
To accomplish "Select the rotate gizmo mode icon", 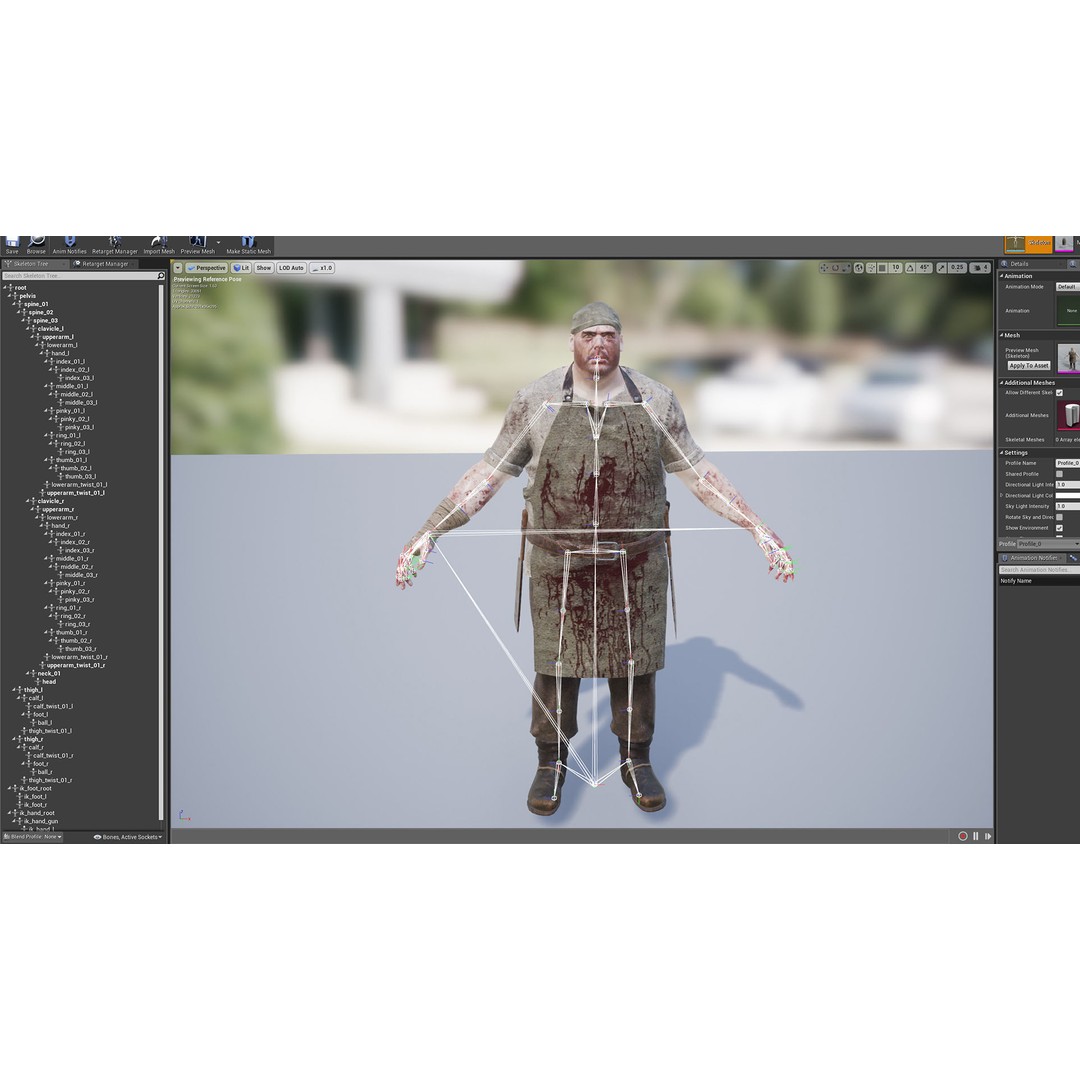I will click(835, 268).
